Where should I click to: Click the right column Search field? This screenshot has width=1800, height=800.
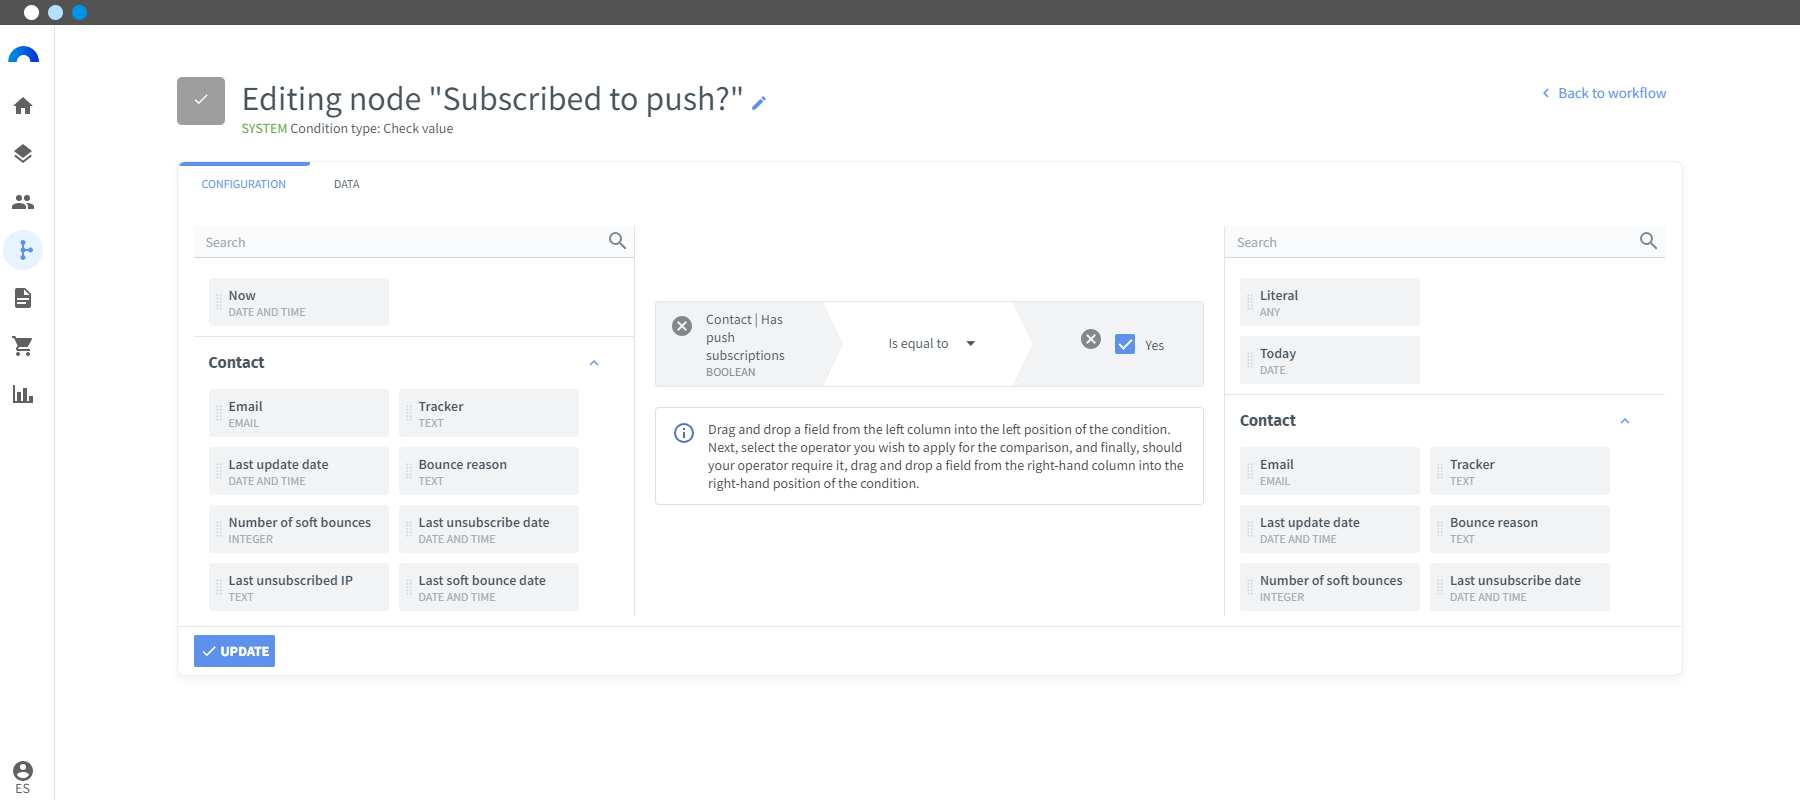tap(1432, 242)
